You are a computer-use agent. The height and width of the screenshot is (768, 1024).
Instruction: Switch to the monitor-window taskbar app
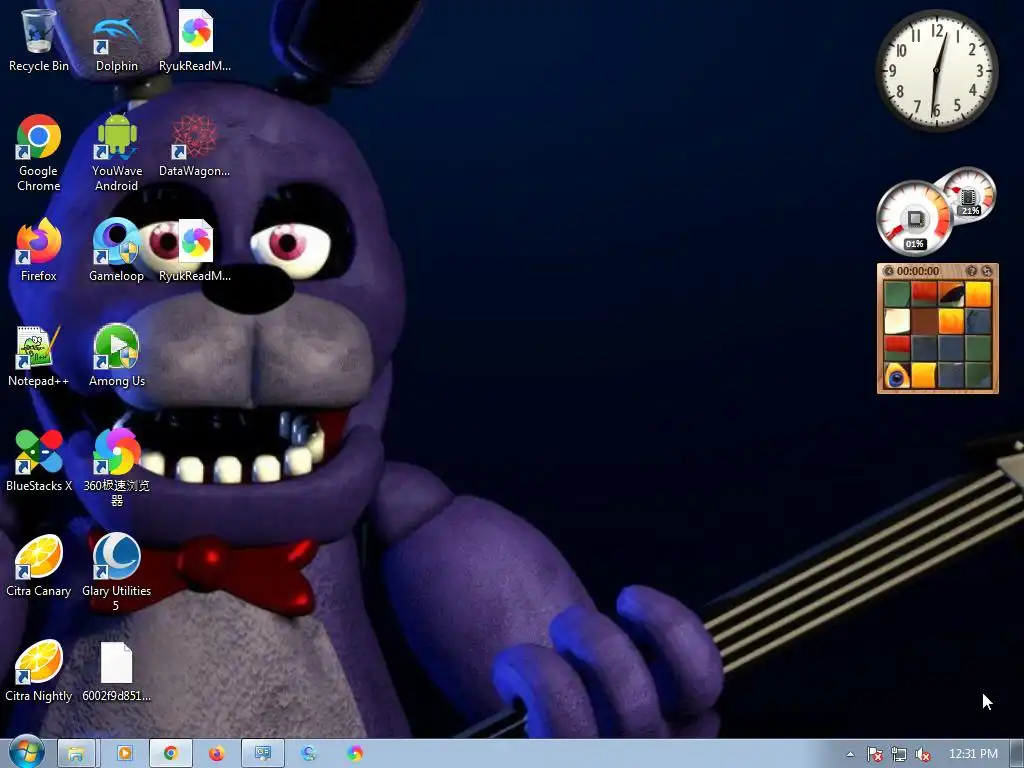coord(263,754)
